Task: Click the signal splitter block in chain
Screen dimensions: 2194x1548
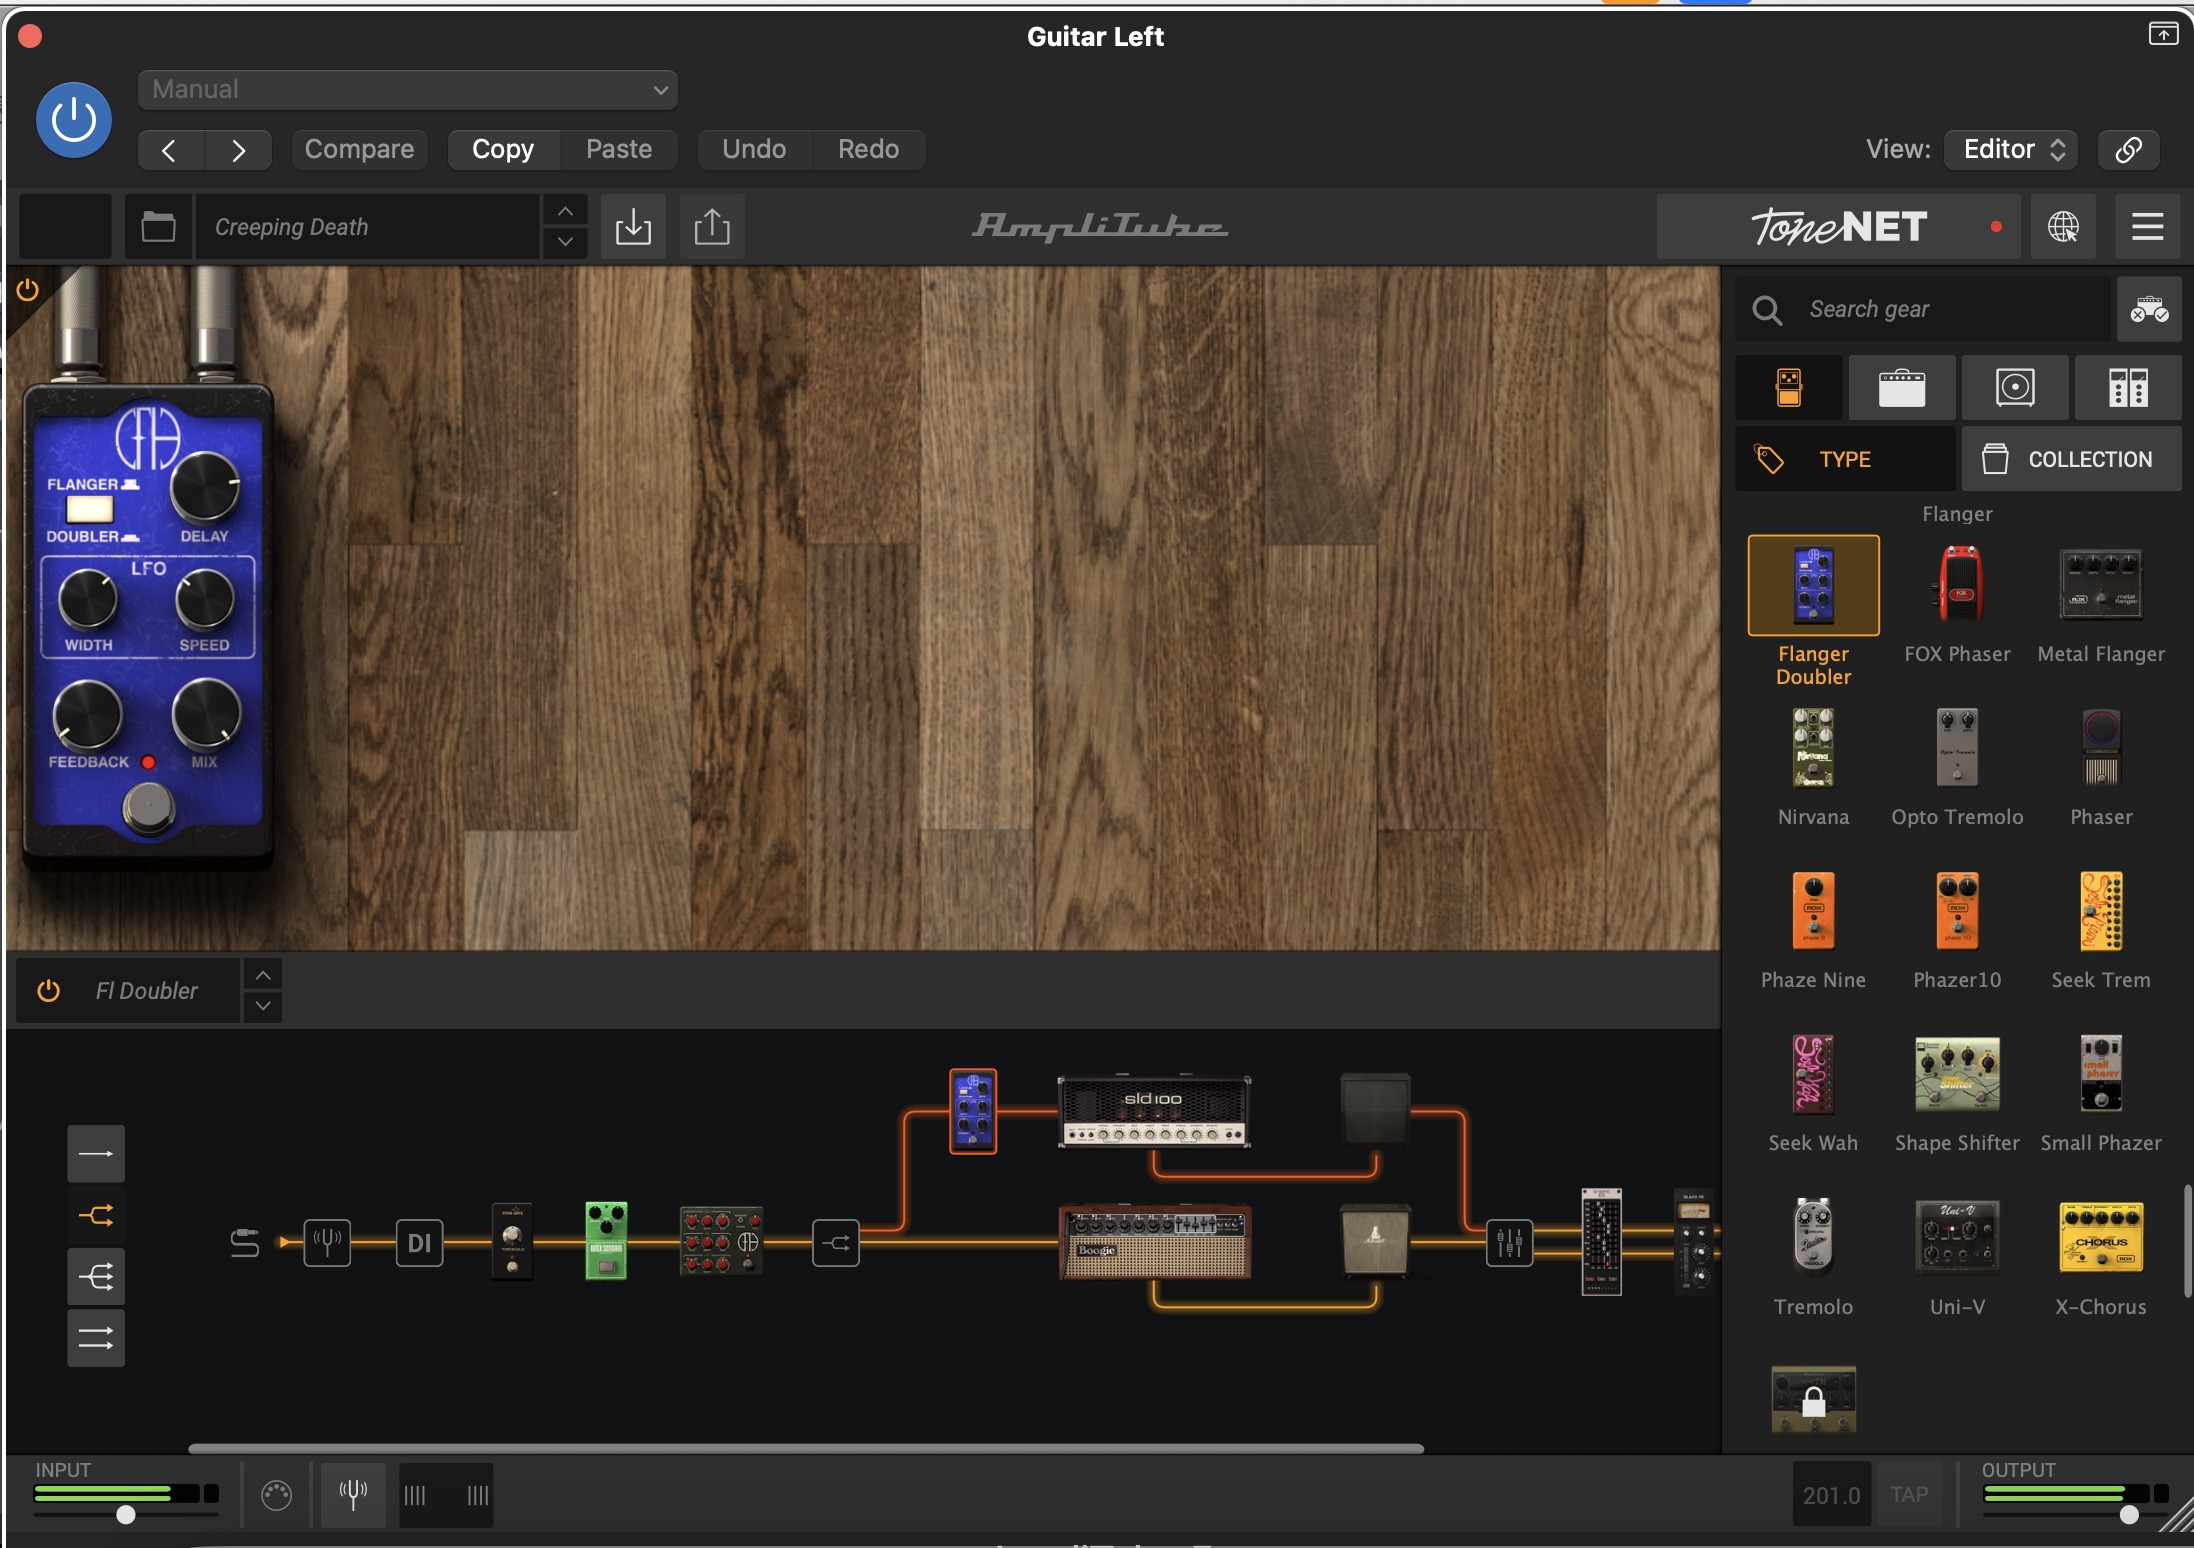Action: point(836,1243)
